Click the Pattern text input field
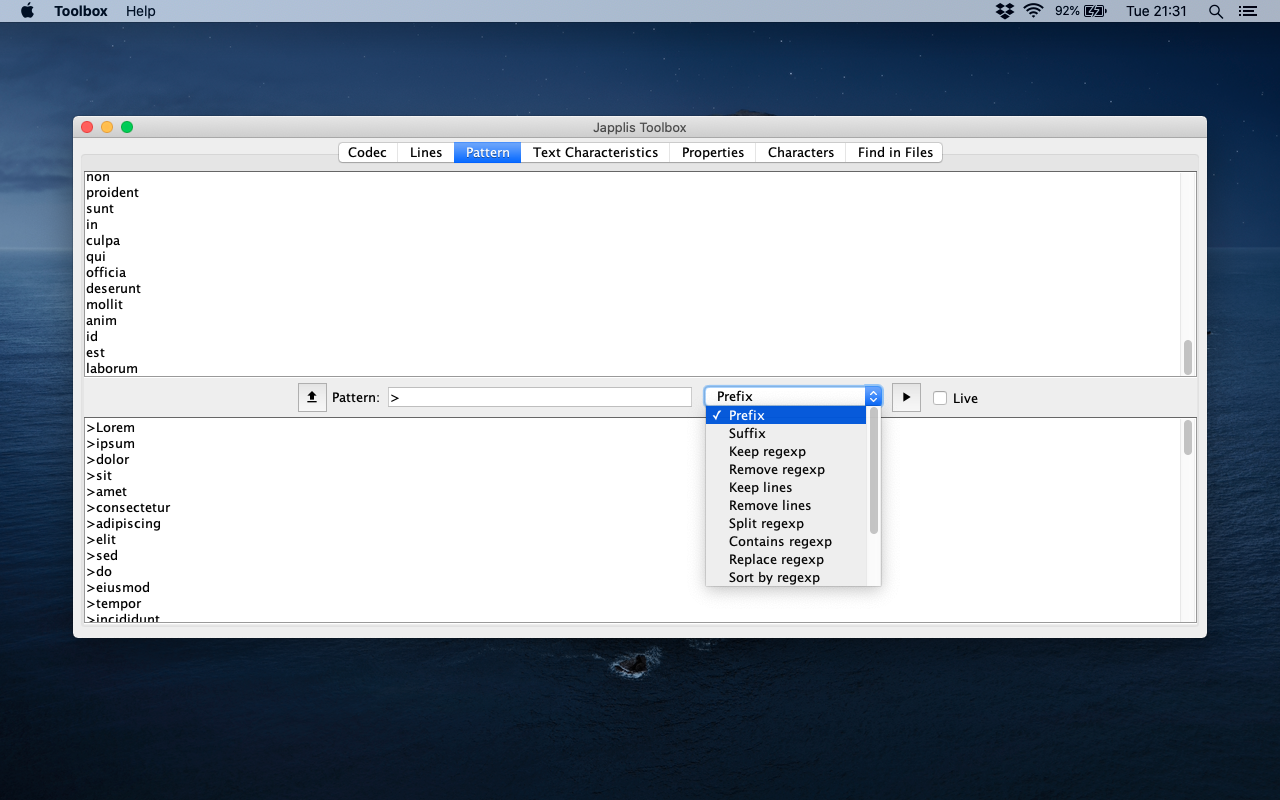Screen dimensions: 1280x800 540,397
